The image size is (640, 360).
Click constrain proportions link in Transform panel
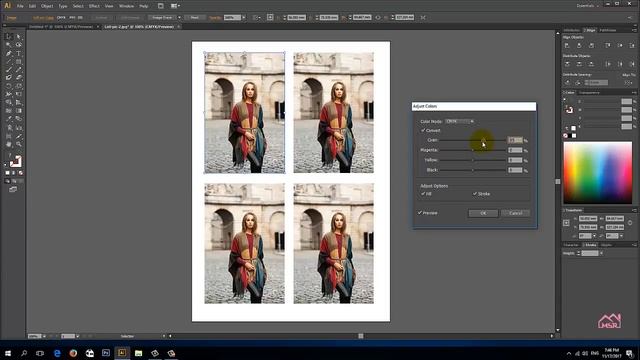click(630, 223)
